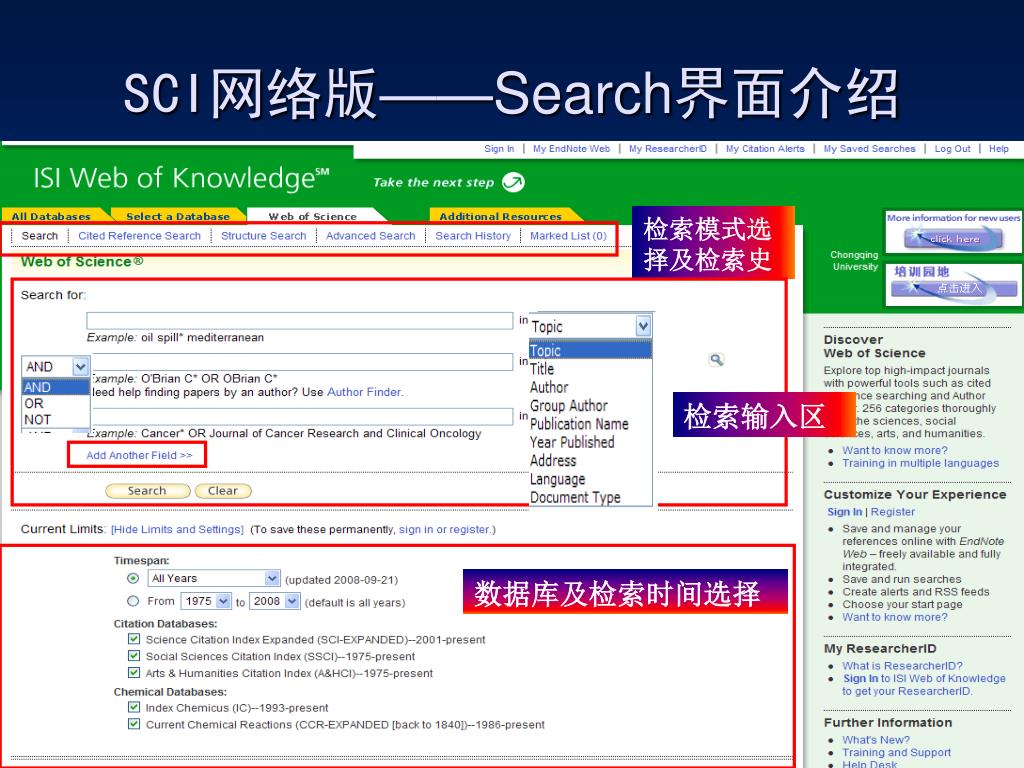Open the Web of Science tab
This screenshot has height=768, width=1024.
click(313, 216)
